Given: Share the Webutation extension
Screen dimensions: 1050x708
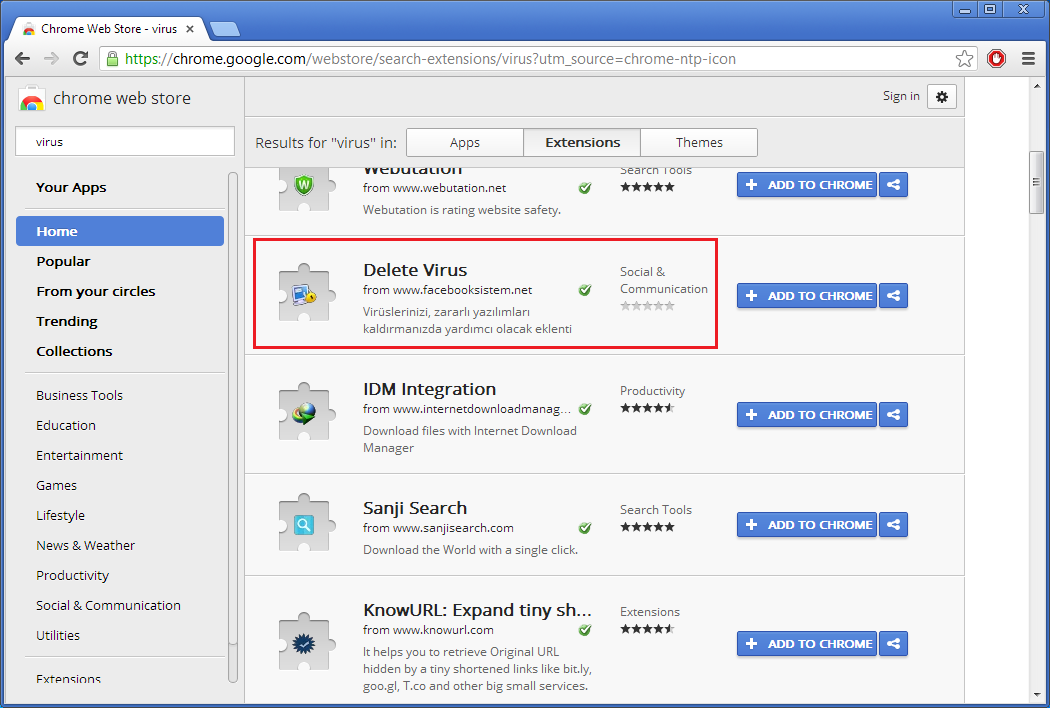Looking at the screenshot, I should coord(893,185).
